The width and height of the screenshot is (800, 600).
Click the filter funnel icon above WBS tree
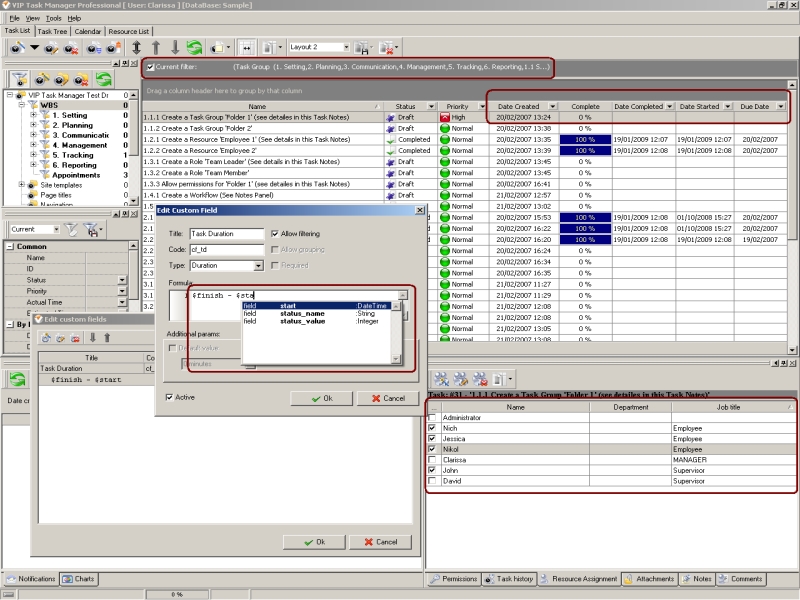[19, 79]
